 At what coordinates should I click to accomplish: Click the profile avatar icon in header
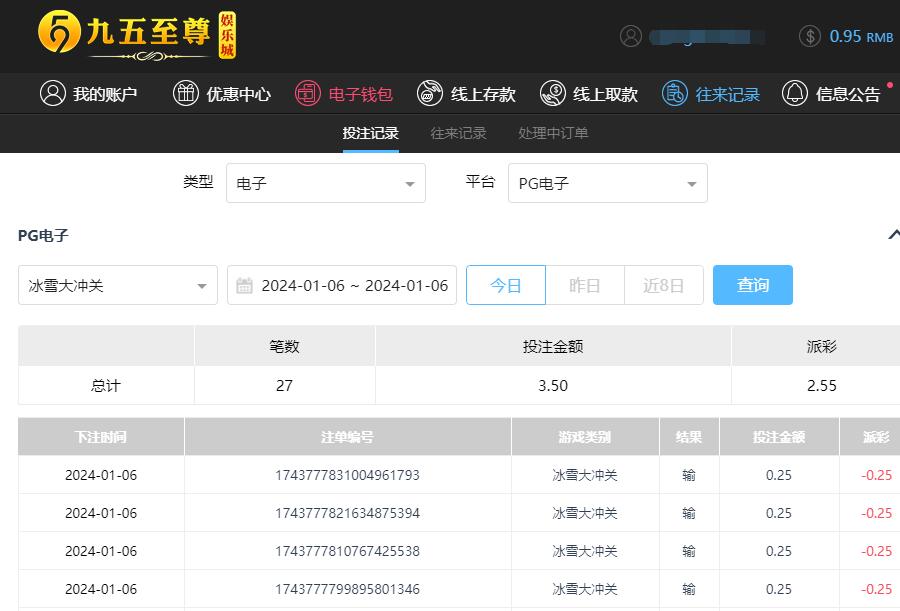coord(631,36)
